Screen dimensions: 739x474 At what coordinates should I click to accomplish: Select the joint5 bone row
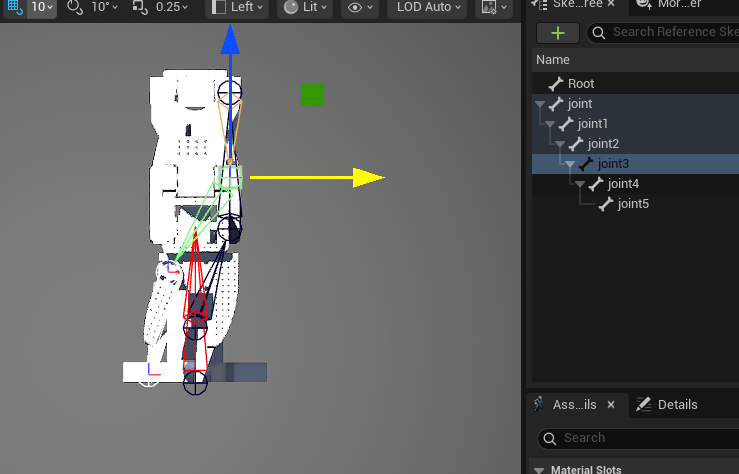coord(635,204)
